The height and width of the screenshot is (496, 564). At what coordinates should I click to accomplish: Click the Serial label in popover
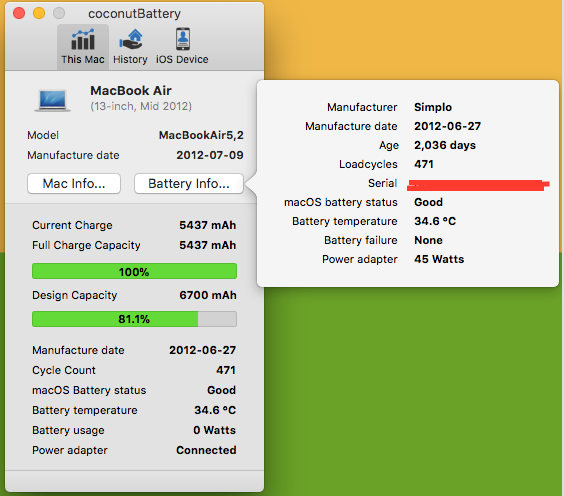click(x=383, y=183)
